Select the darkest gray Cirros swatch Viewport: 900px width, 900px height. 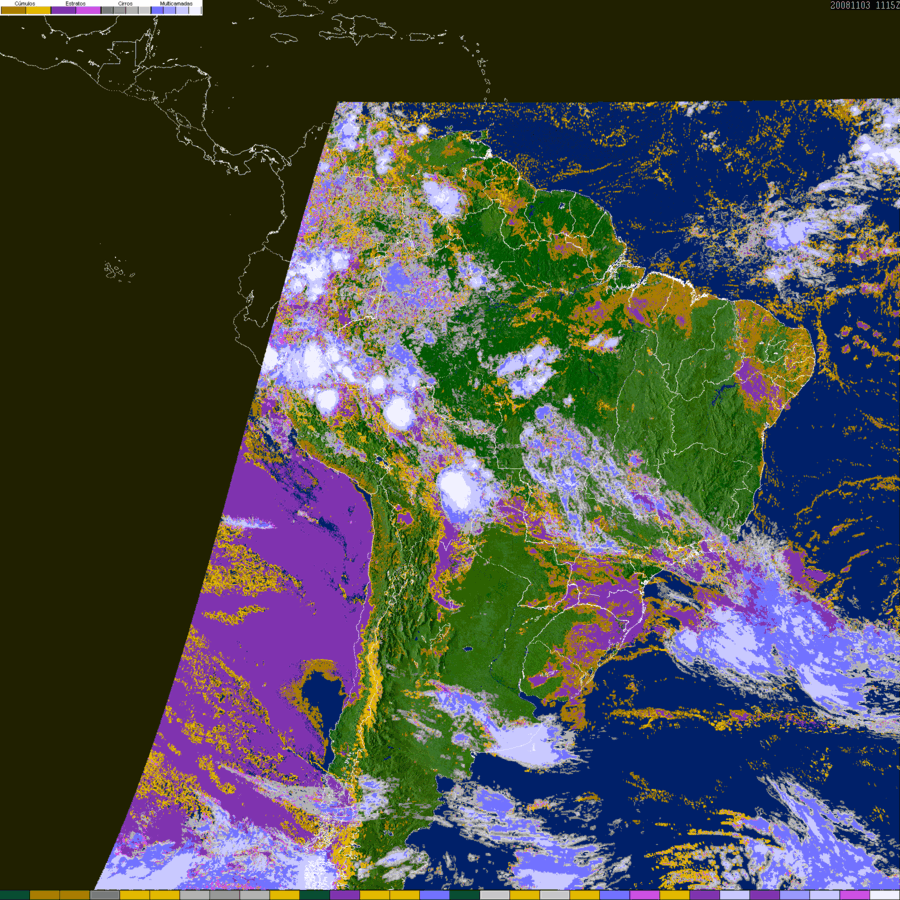[107, 10]
